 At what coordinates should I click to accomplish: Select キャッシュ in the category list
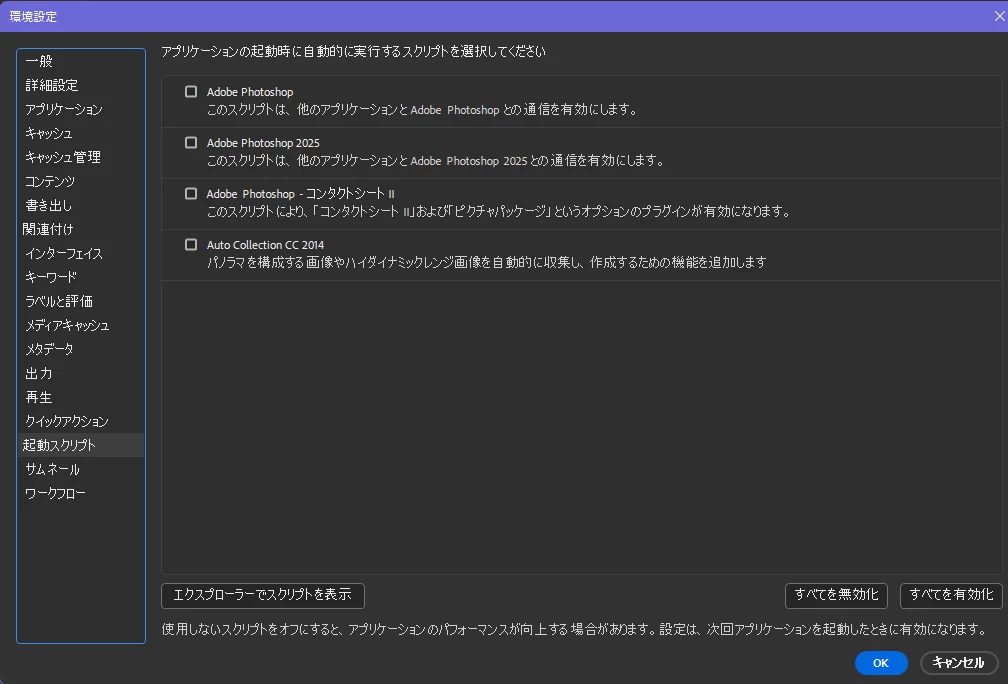[81, 133]
